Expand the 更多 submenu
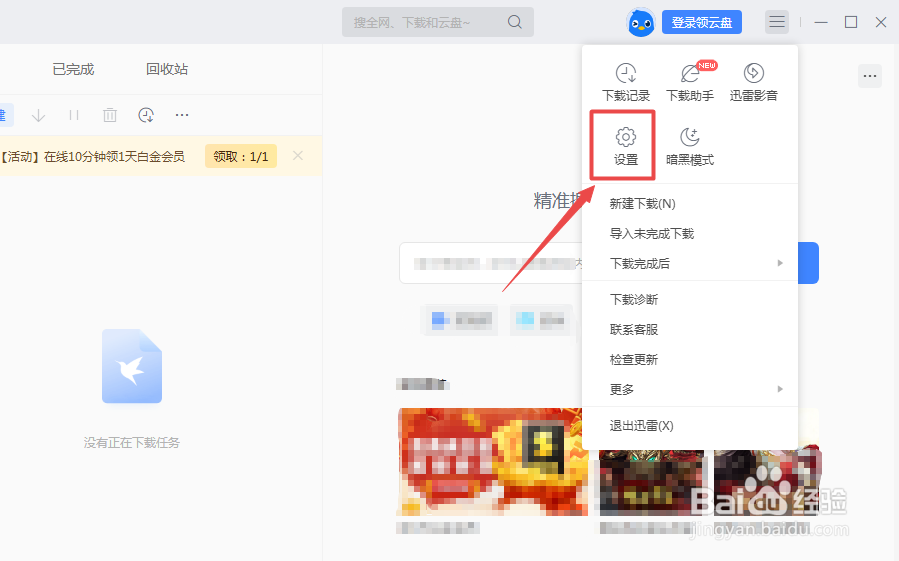899x561 pixels. 690,389
